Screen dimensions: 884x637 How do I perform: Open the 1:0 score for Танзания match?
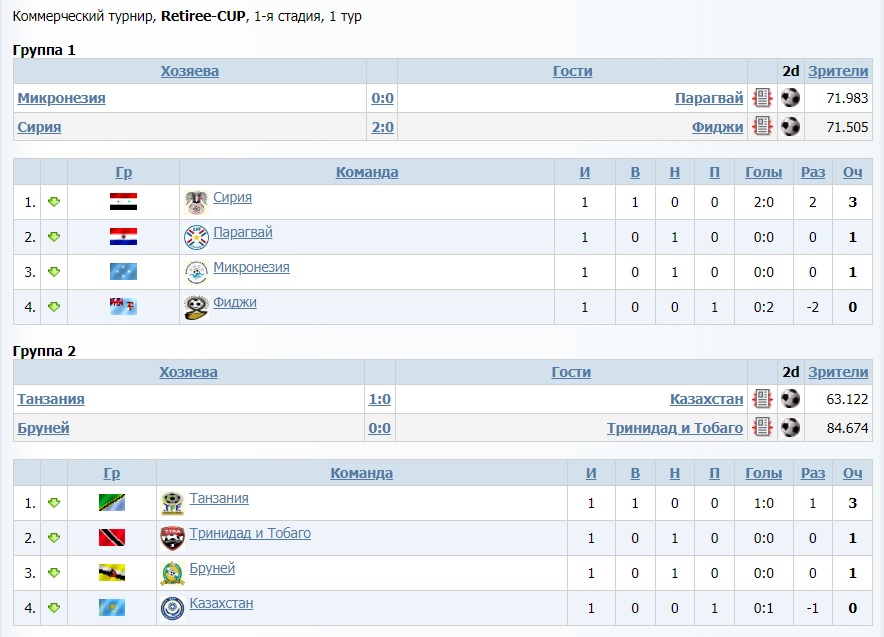point(379,399)
